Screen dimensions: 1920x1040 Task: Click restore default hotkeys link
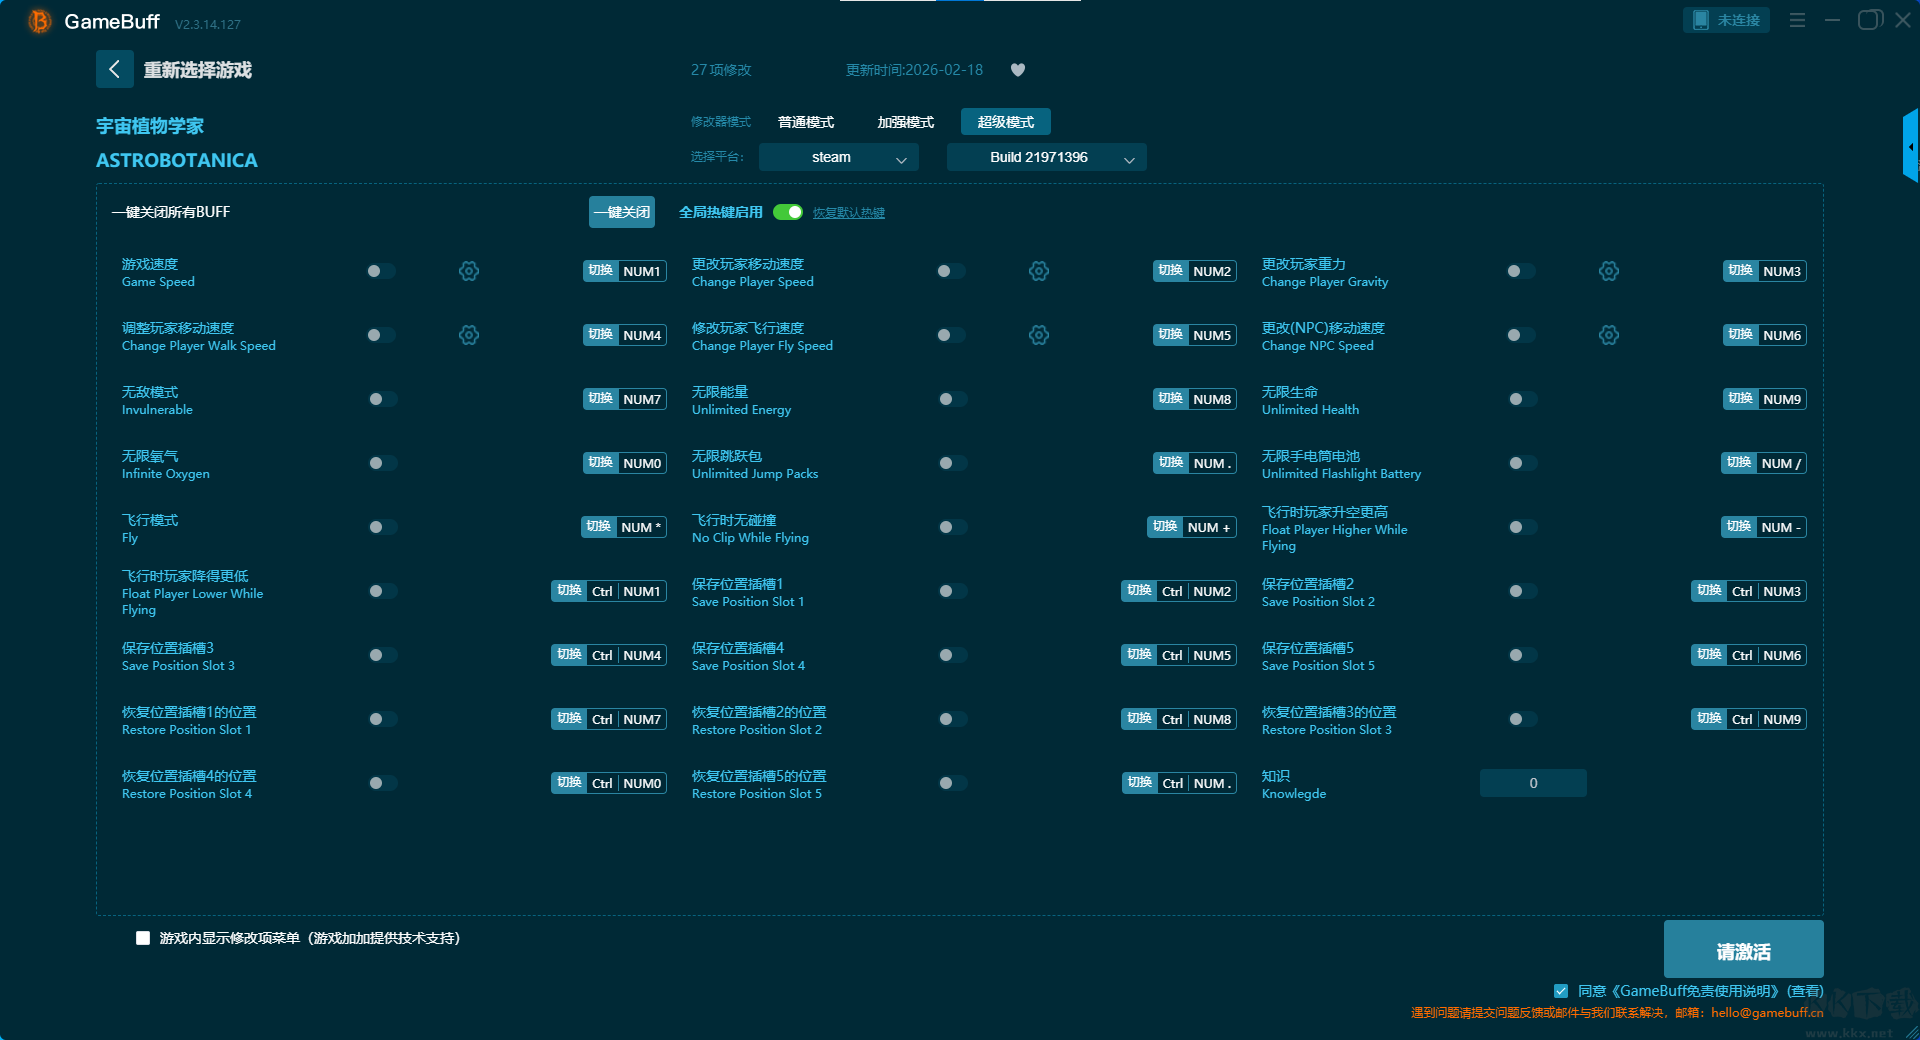[x=848, y=213]
